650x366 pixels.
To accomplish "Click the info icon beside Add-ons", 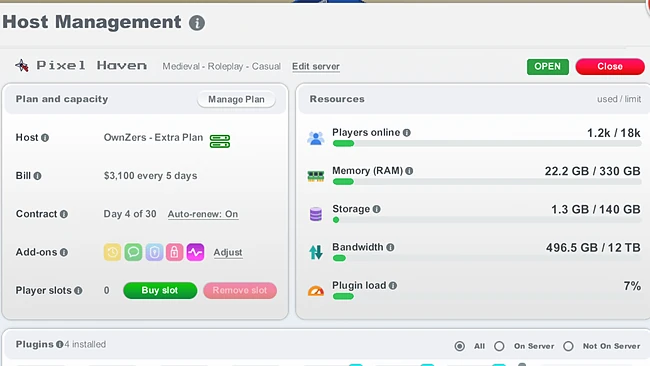I will (63, 252).
